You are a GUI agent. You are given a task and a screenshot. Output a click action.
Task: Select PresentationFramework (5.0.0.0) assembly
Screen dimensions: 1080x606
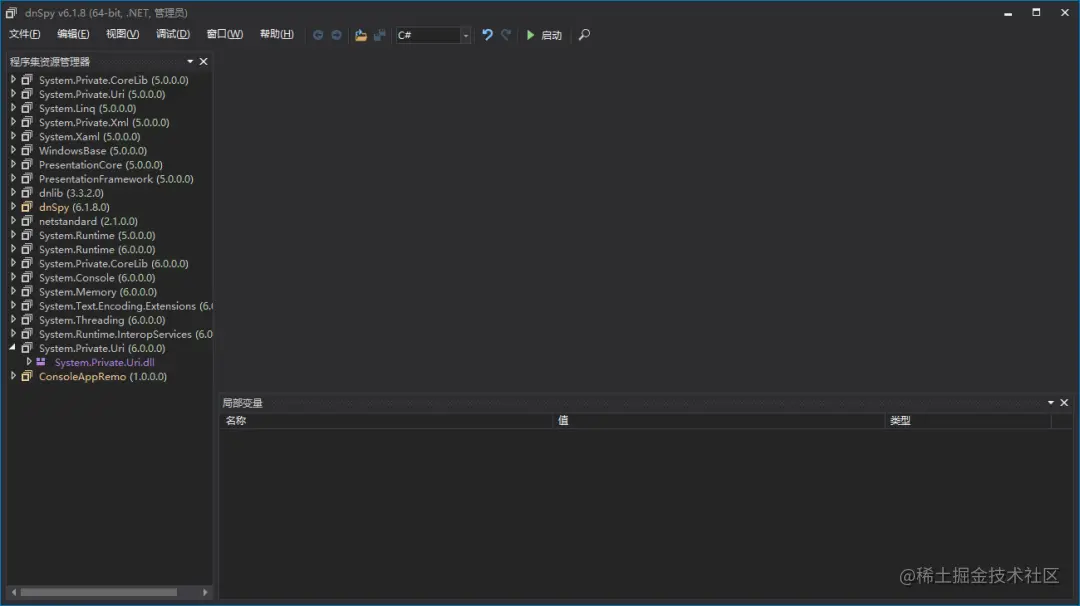click(116, 179)
